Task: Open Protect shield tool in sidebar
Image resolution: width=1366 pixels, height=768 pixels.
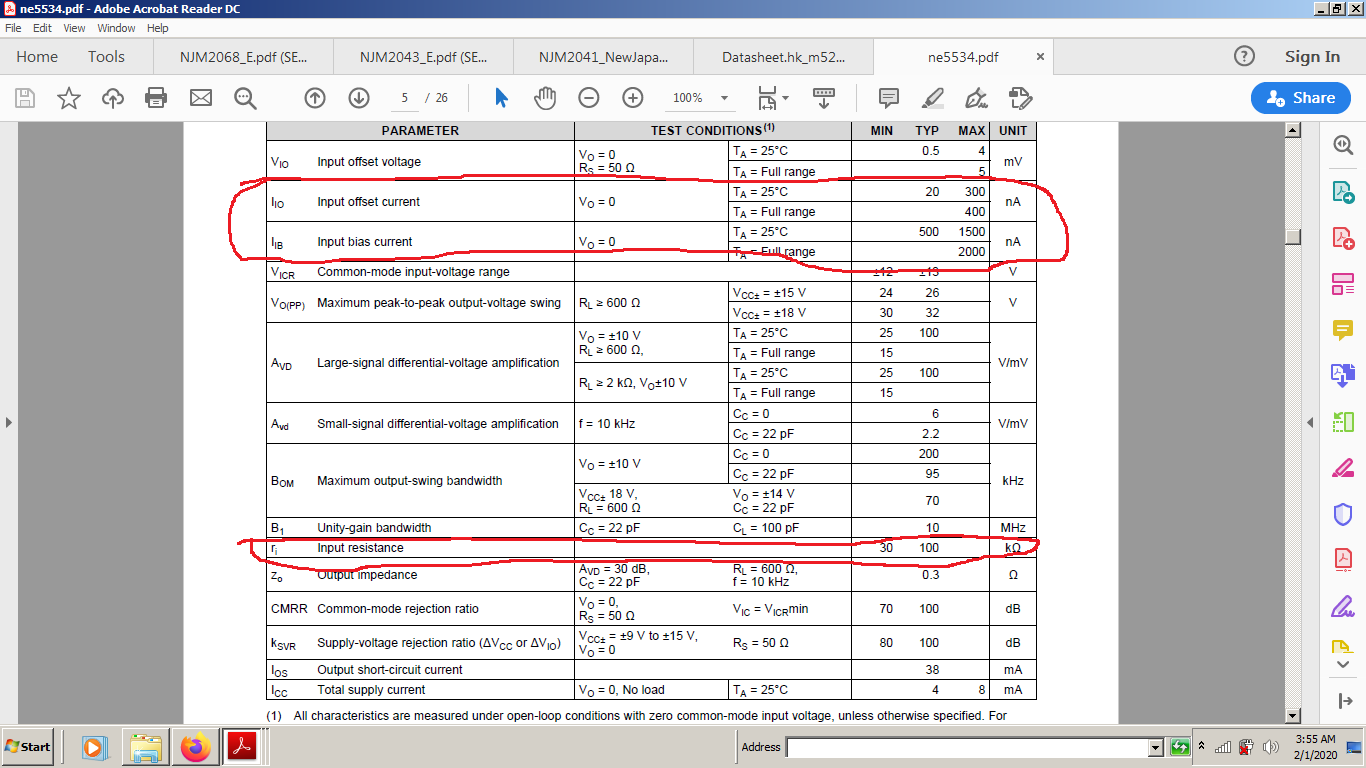Action: pos(1343,514)
